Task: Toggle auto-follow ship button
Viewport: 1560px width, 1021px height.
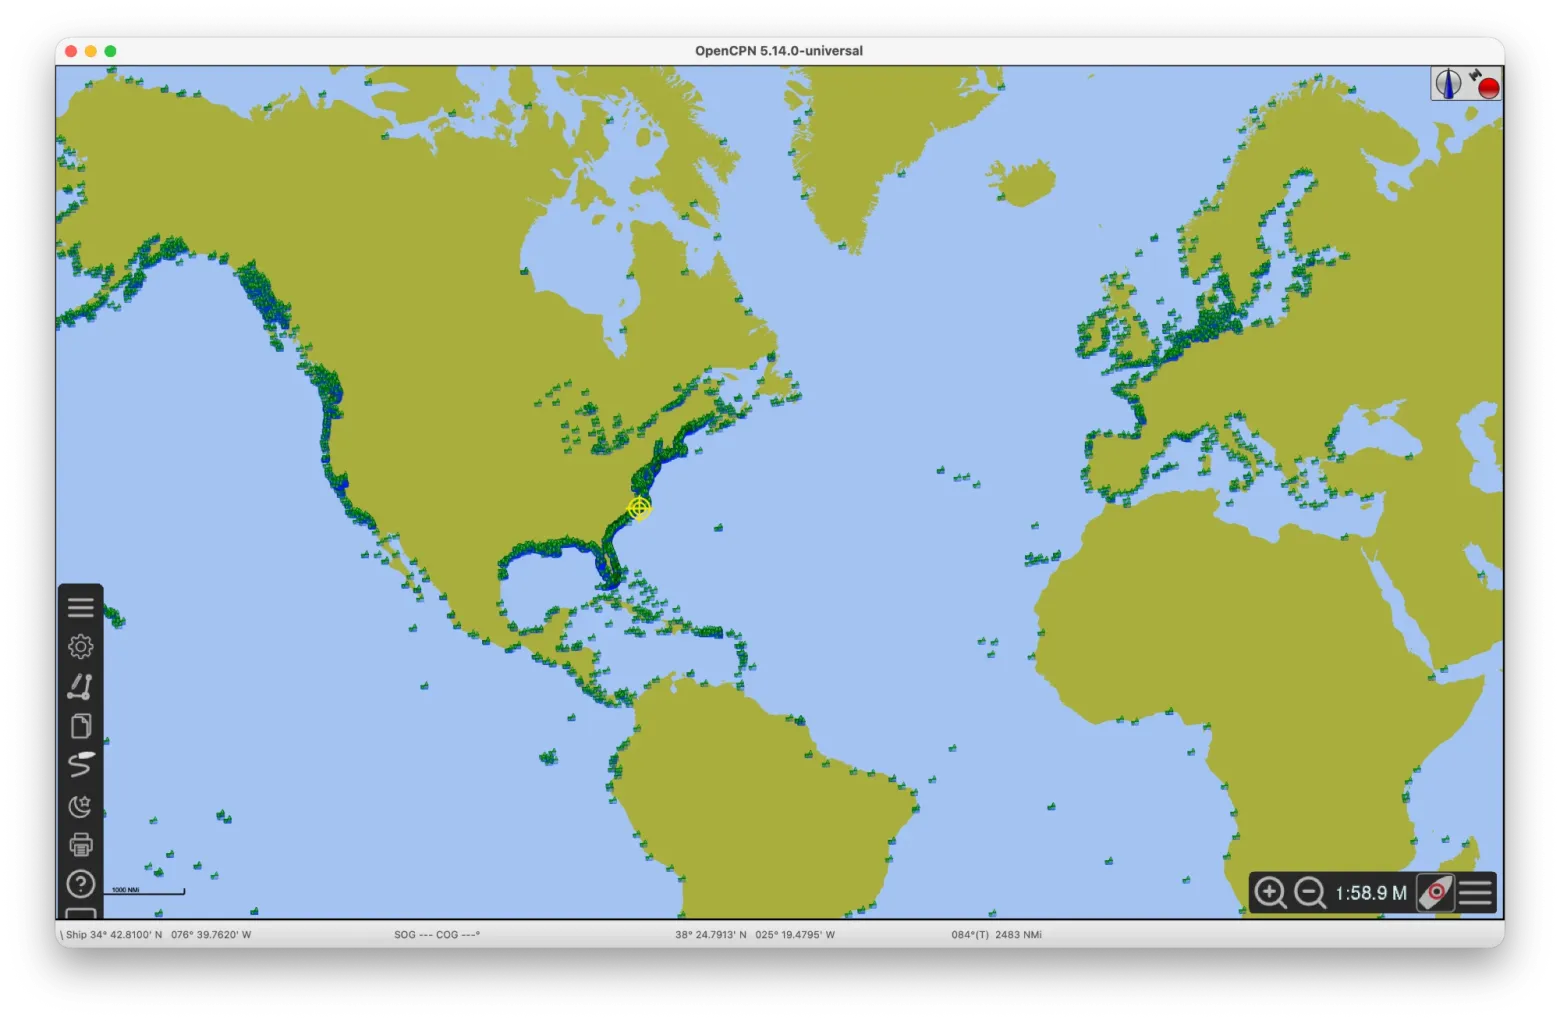Action: pos(1435,892)
